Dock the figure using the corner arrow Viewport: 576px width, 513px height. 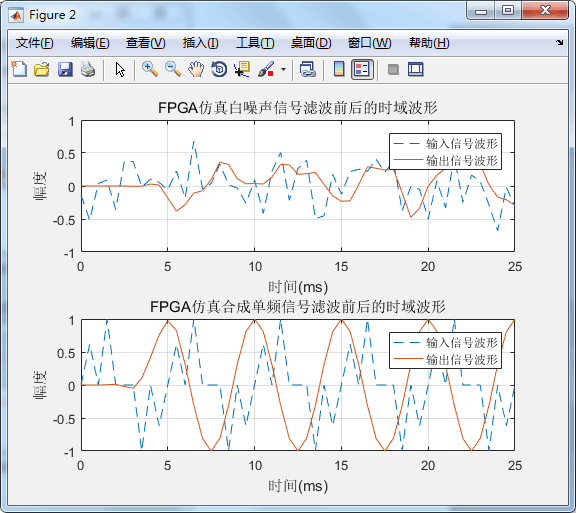559,43
